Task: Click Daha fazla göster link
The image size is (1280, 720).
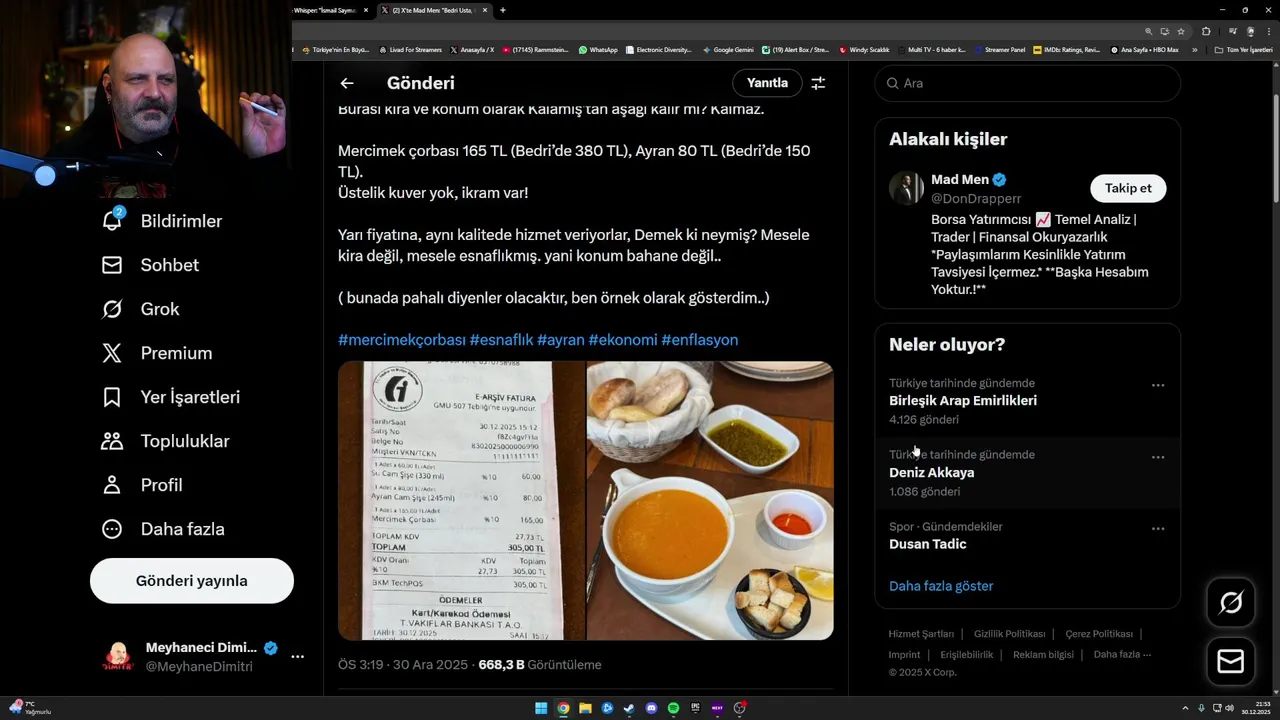Action: [941, 586]
